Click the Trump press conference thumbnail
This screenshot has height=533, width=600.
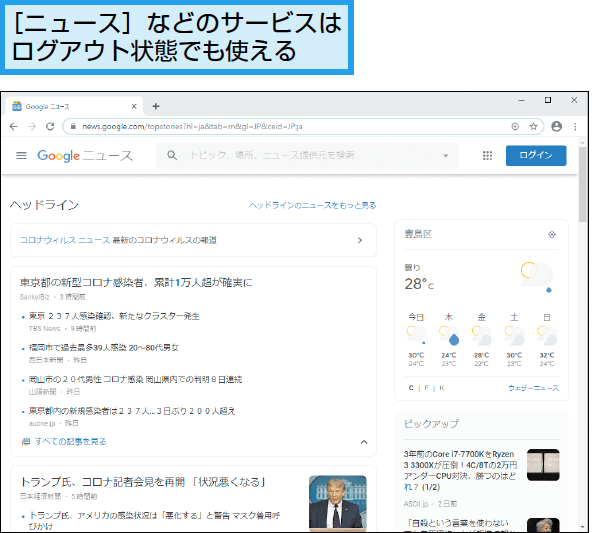[x=338, y=502]
